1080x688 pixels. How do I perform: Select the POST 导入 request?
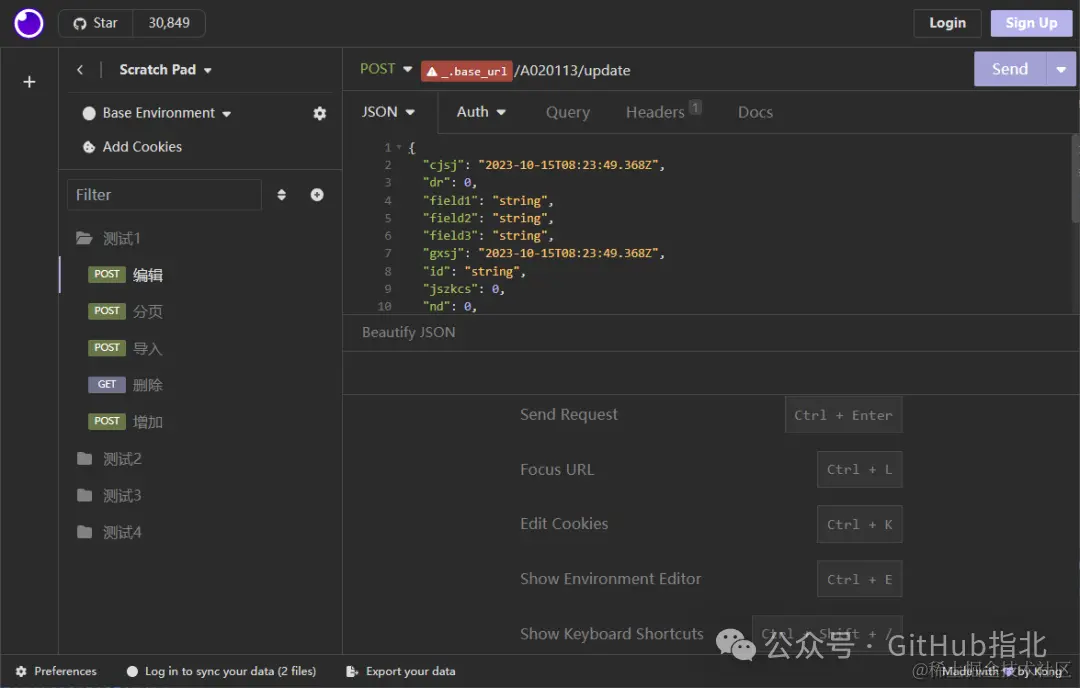[x=200, y=348]
